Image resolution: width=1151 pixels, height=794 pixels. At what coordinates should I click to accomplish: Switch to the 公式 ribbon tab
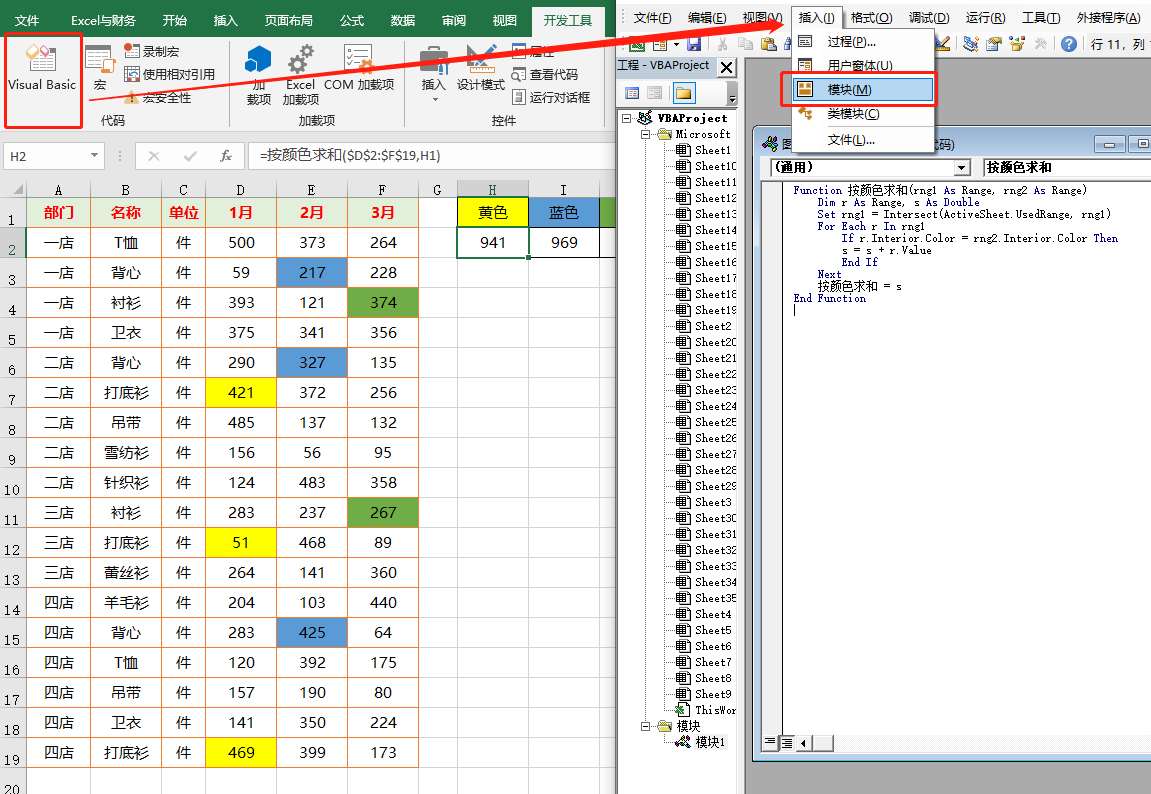click(352, 21)
